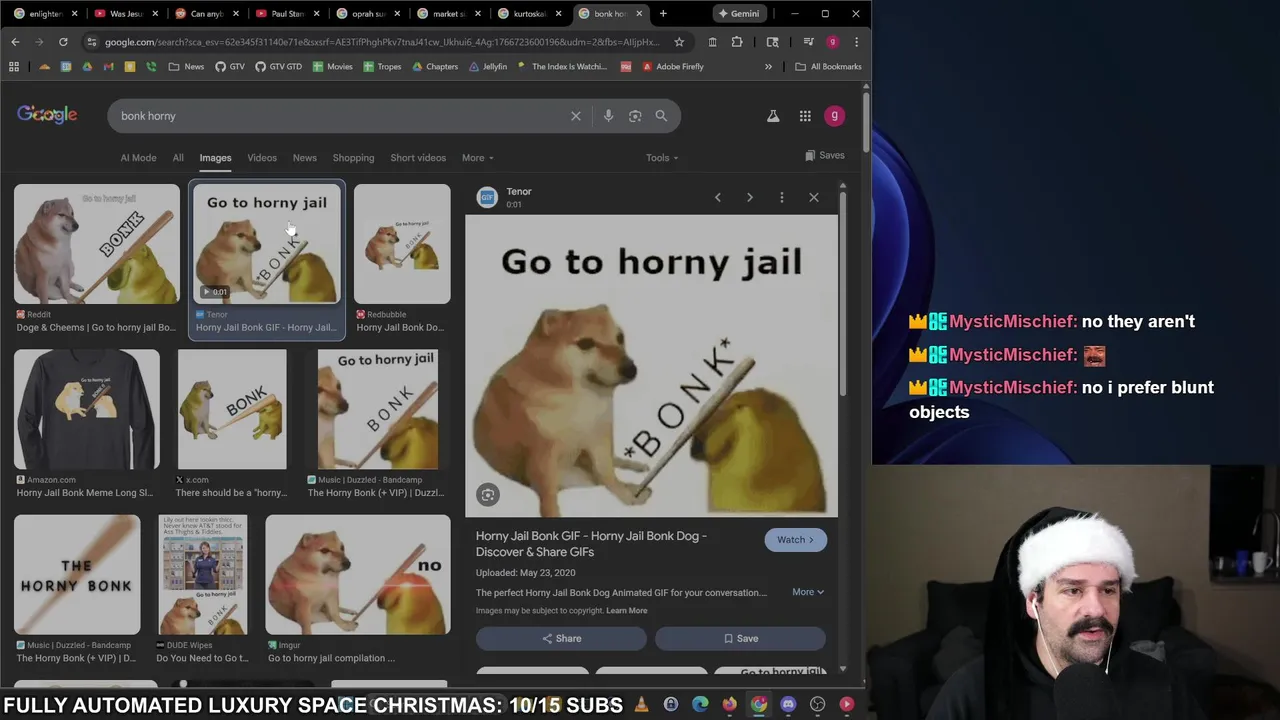Viewport: 1280px width, 720px height.
Task: Bookmark this page with the star icon
Action: point(679,42)
